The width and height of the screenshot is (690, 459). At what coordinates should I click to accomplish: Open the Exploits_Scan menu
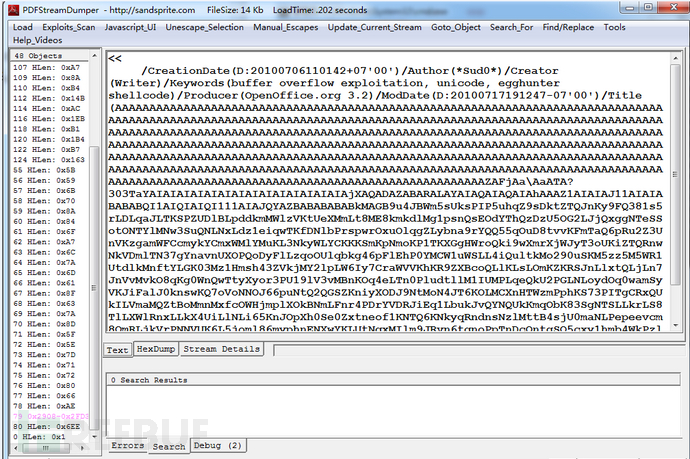click(x=69, y=27)
